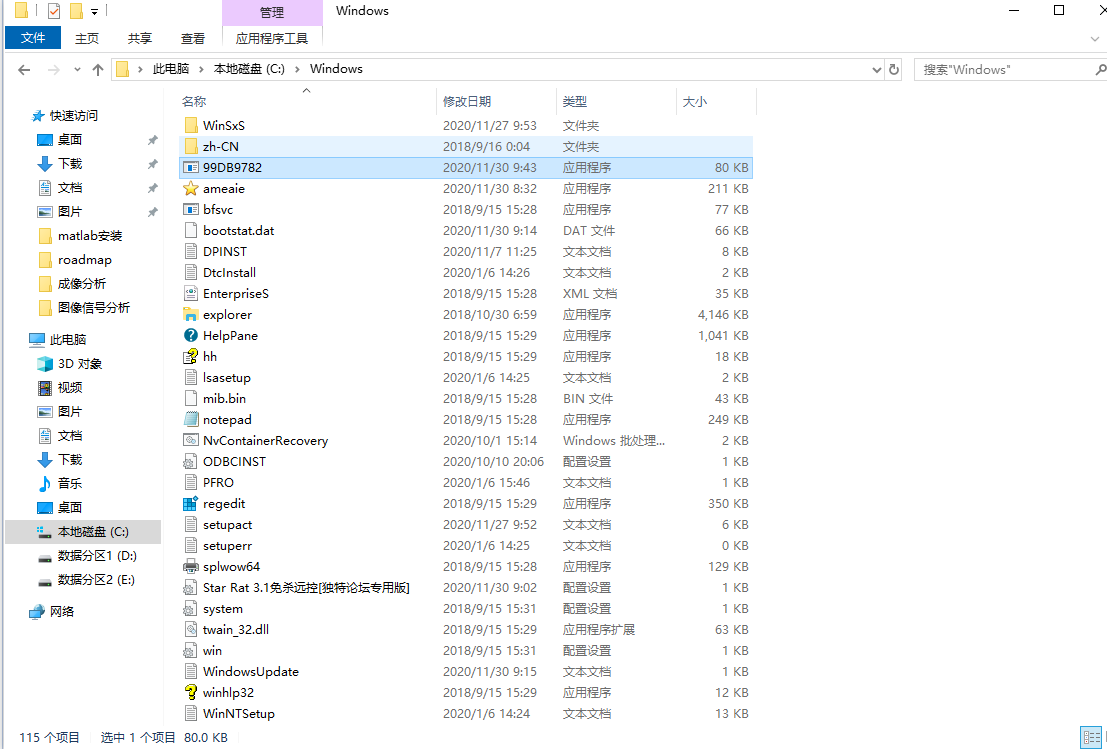Switch to the 共享 ribbon tab
1107x749 pixels.
140,39
